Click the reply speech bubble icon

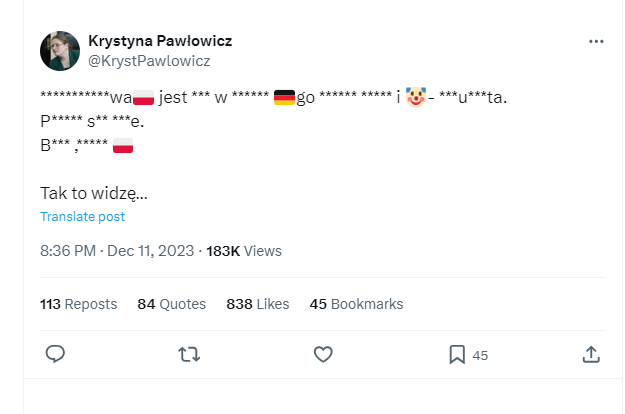coord(56,354)
